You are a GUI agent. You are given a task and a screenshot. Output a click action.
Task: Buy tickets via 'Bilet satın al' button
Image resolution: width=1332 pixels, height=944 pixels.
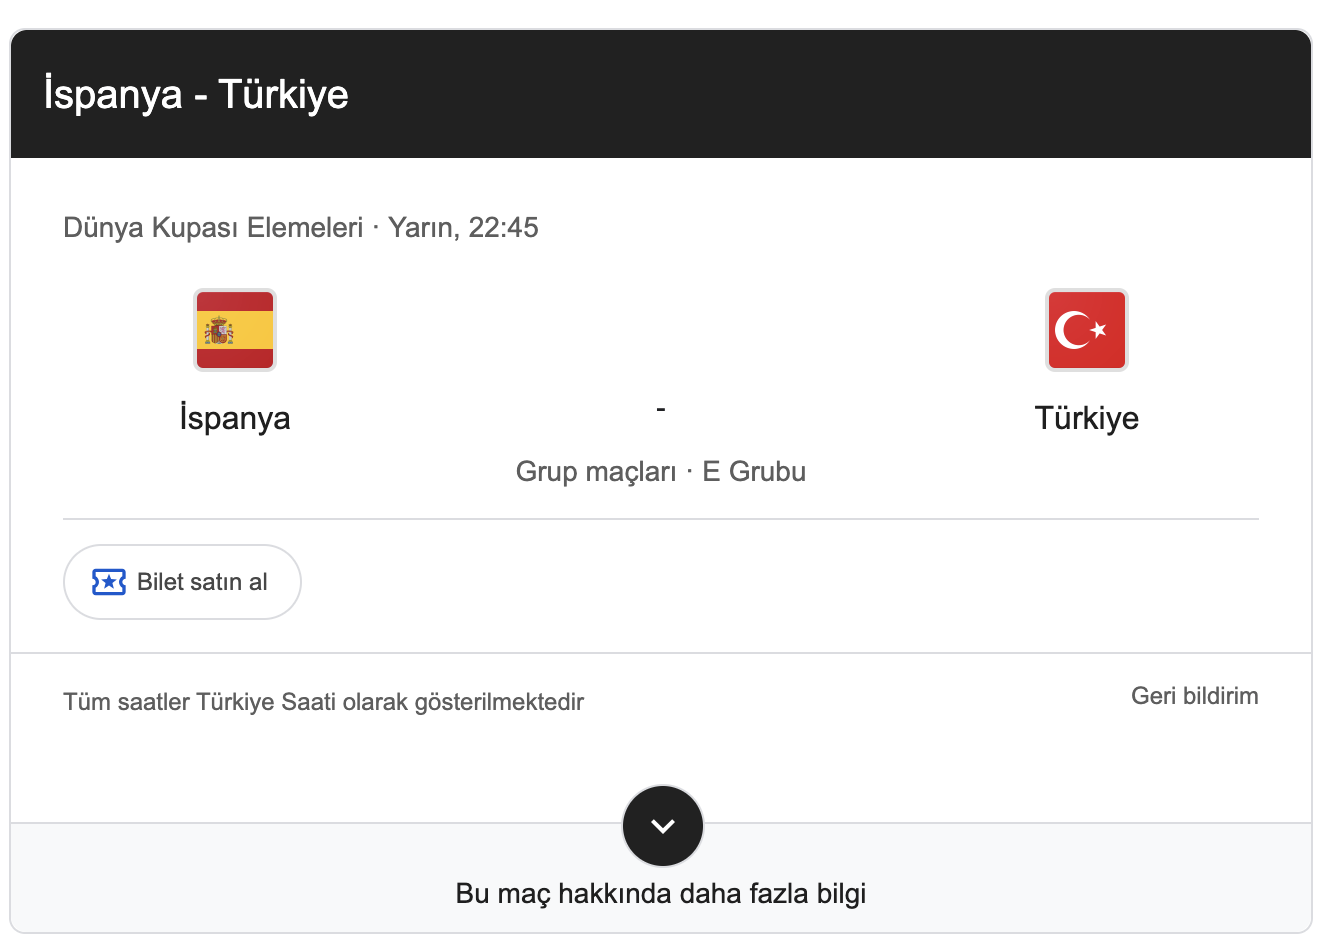pyautogui.click(x=182, y=582)
